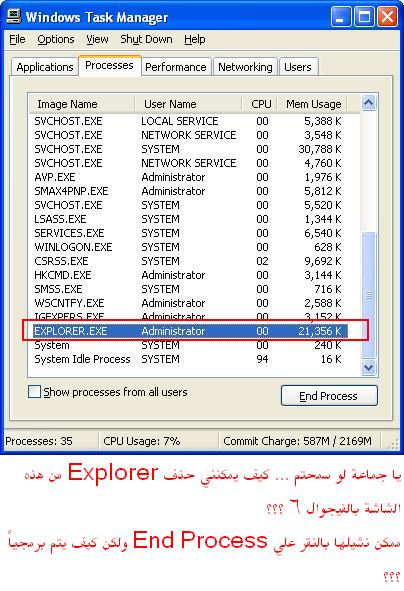Switch to the Performance tab
This screenshot has height=591, width=404.
tap(176, 67)
